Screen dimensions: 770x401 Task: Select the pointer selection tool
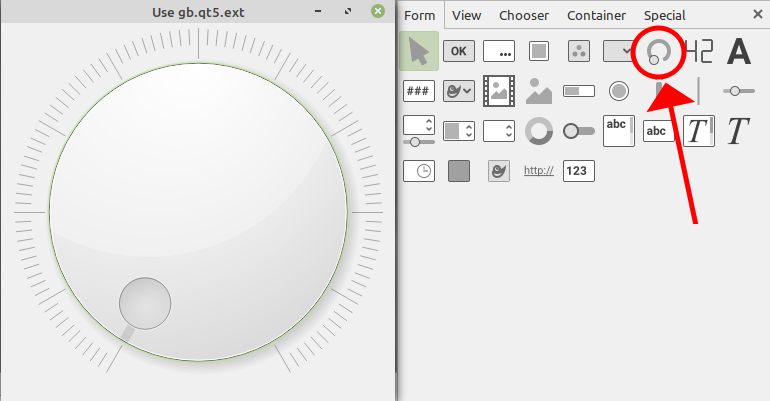coord(419,51)
